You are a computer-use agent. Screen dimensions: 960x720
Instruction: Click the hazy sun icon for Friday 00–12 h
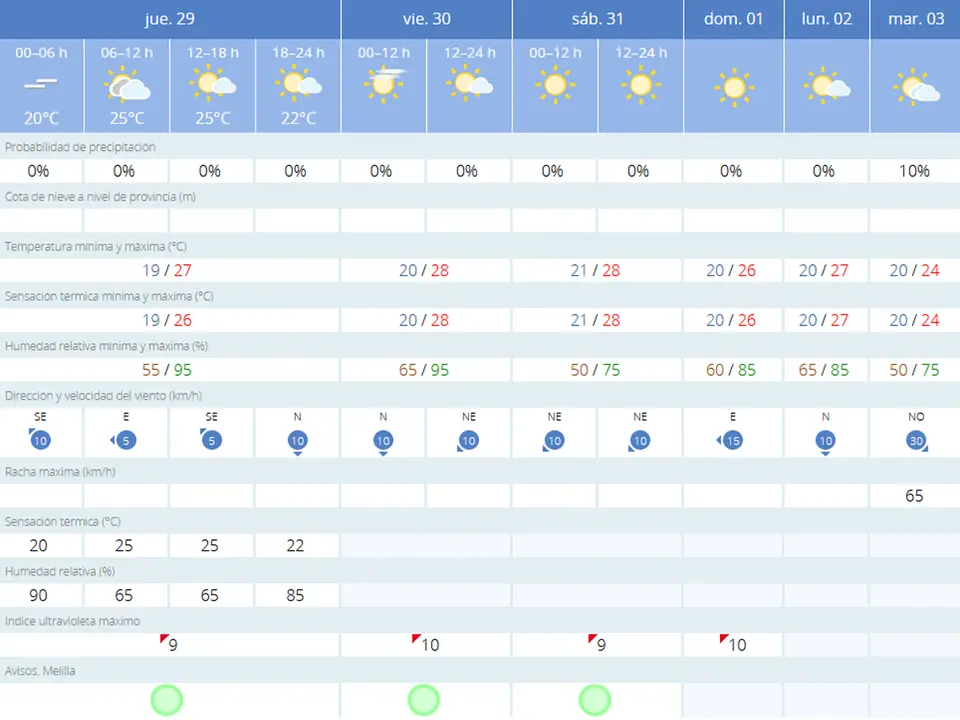click(x=384, y=83)
